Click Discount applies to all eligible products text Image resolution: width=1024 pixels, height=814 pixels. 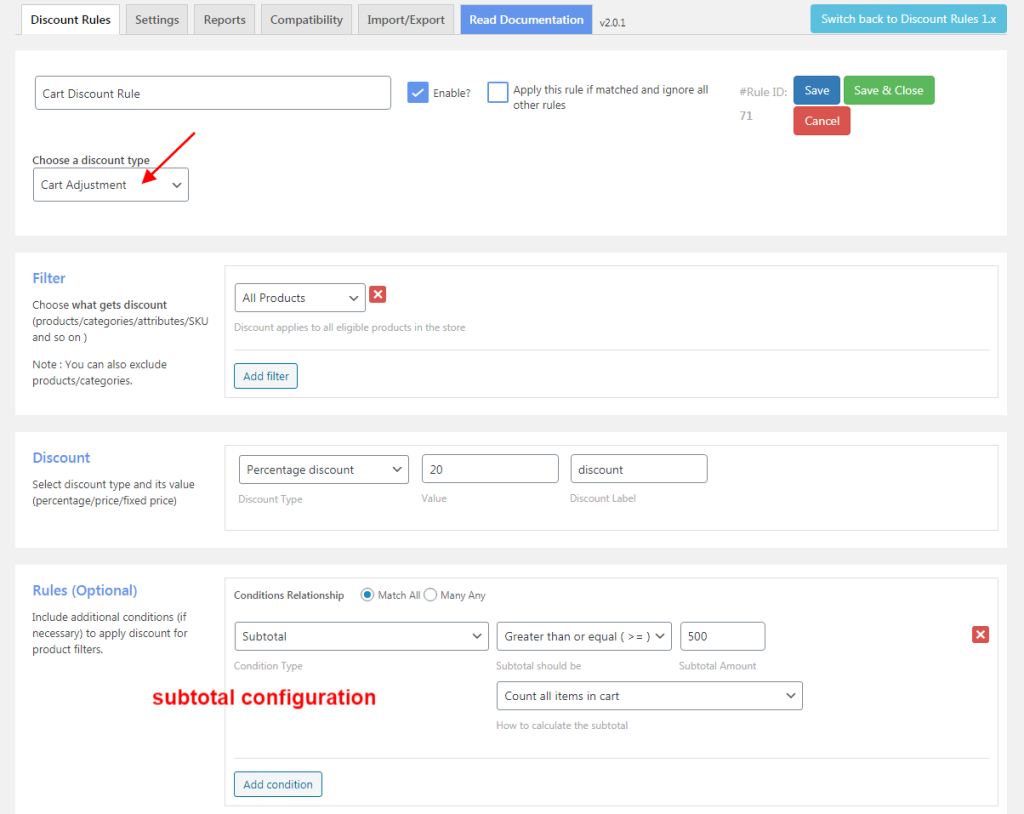pyautogui.click(x=349, y=327)
